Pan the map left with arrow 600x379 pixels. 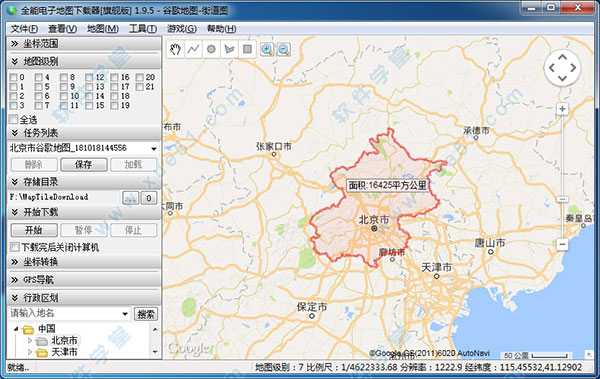click(x=552, y=68)
